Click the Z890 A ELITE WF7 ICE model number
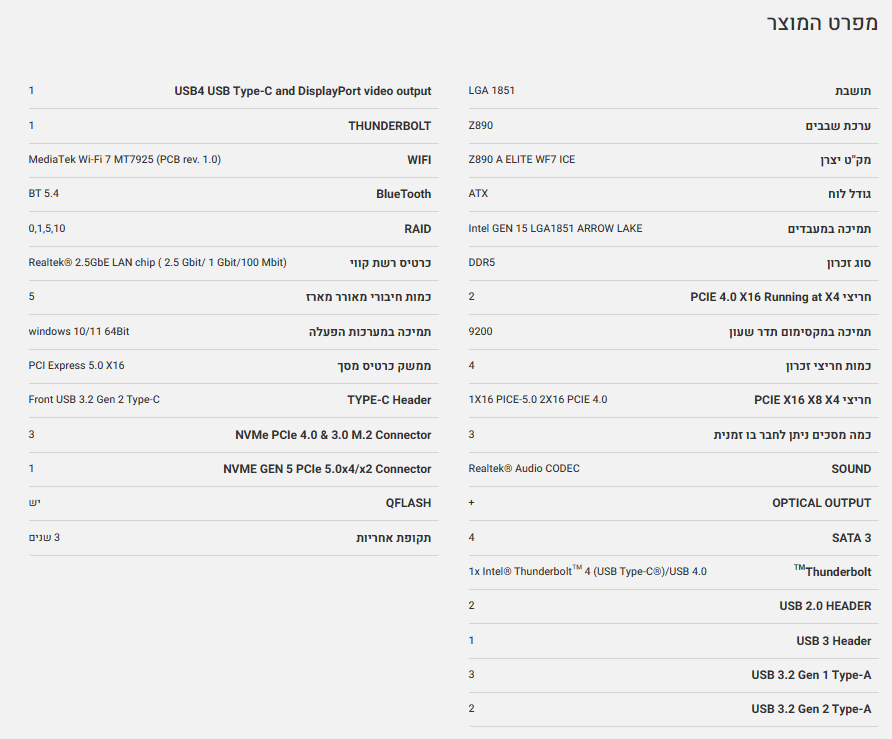 [x=521, y=160]
